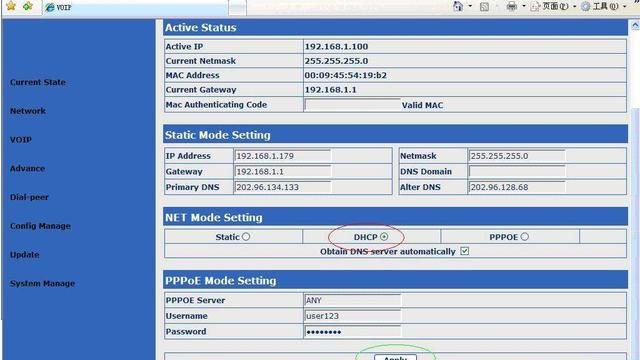This screenshot has height=360, width=640.
Task: Select the VOIP browser tab
Action: (x=135, y=7)
